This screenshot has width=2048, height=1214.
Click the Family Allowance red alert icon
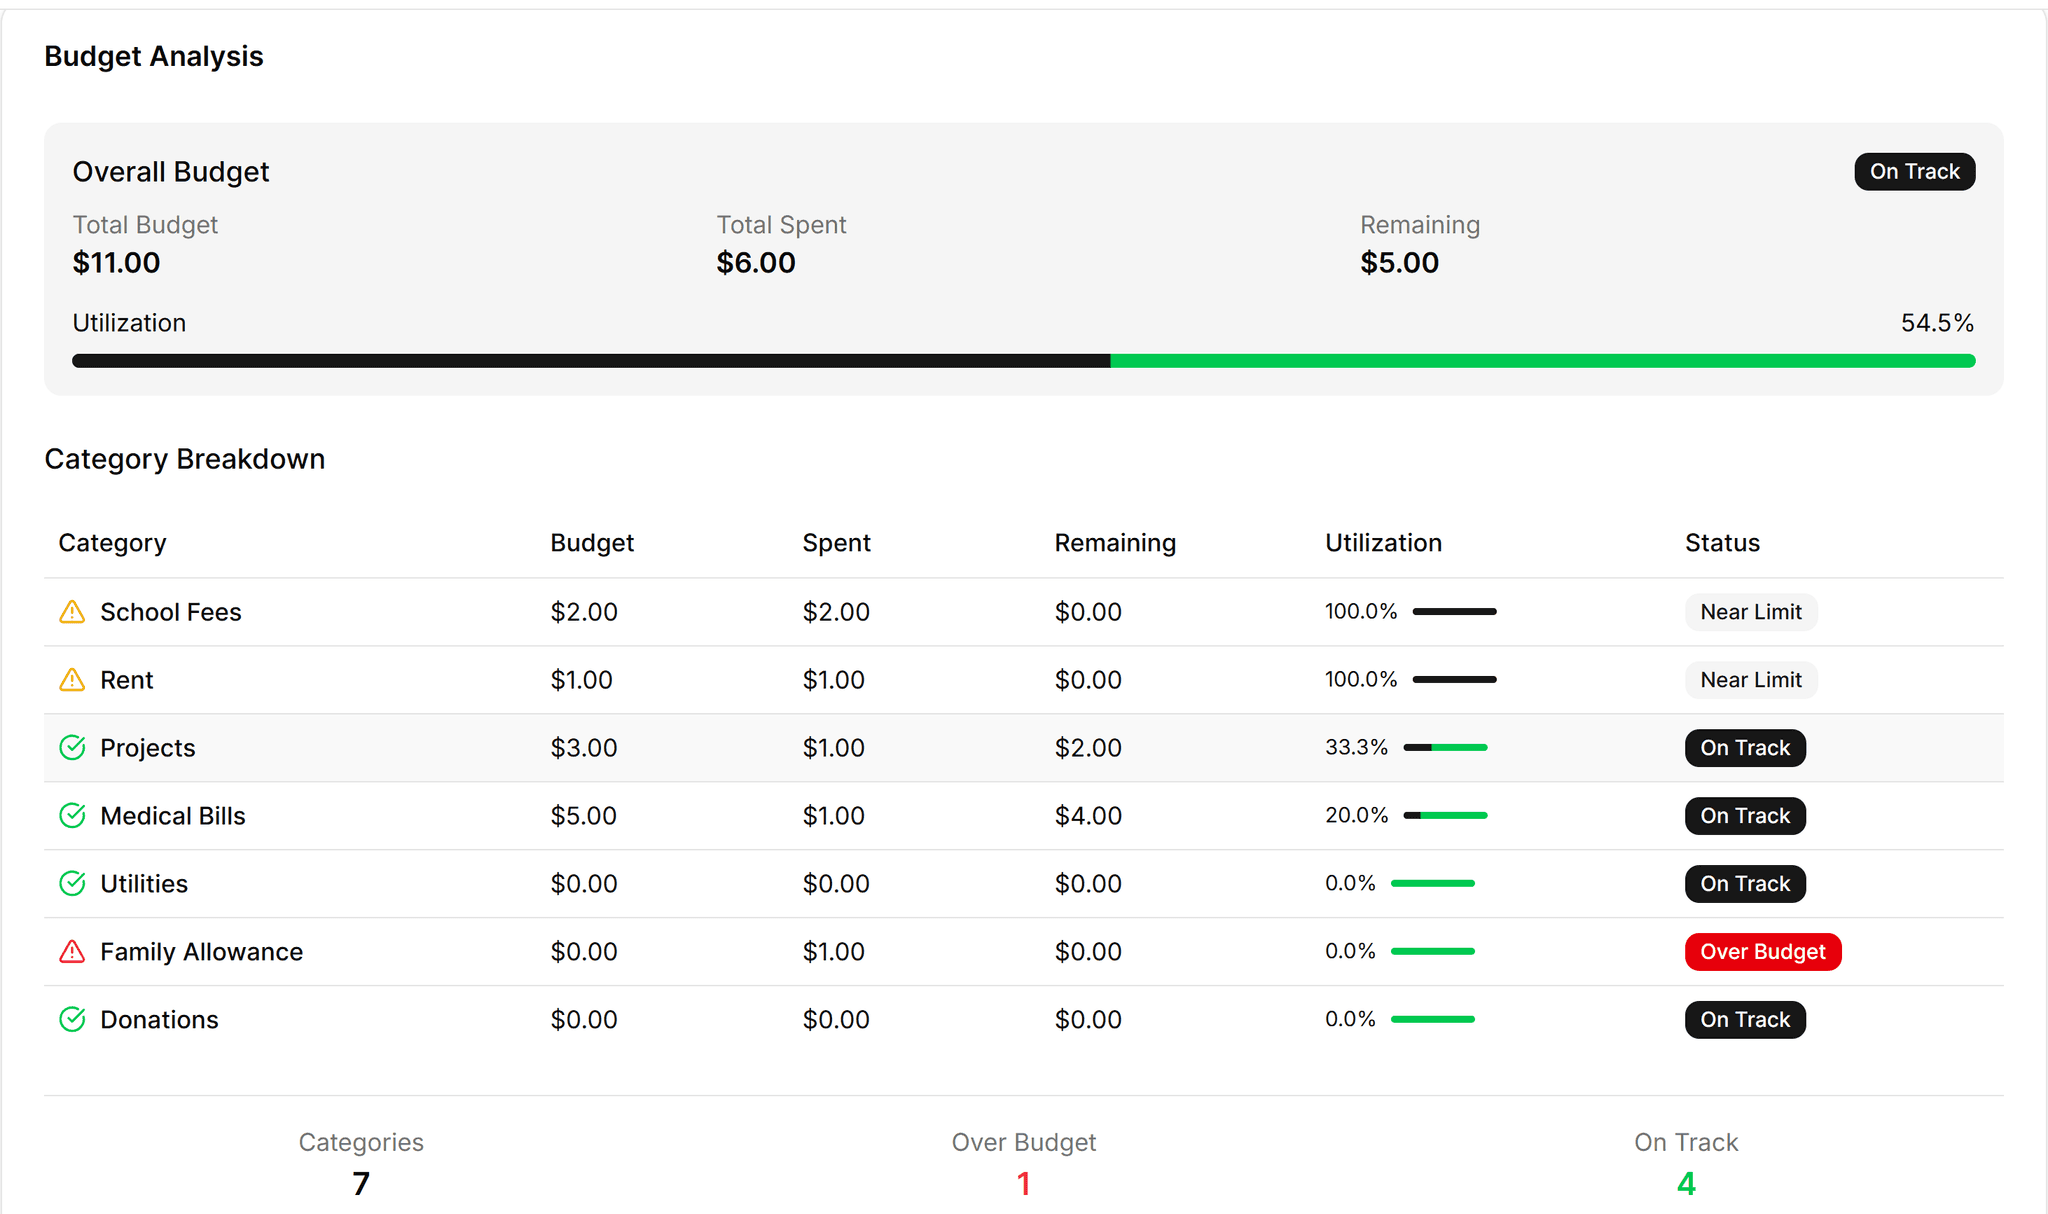click(x=72, y=952)
